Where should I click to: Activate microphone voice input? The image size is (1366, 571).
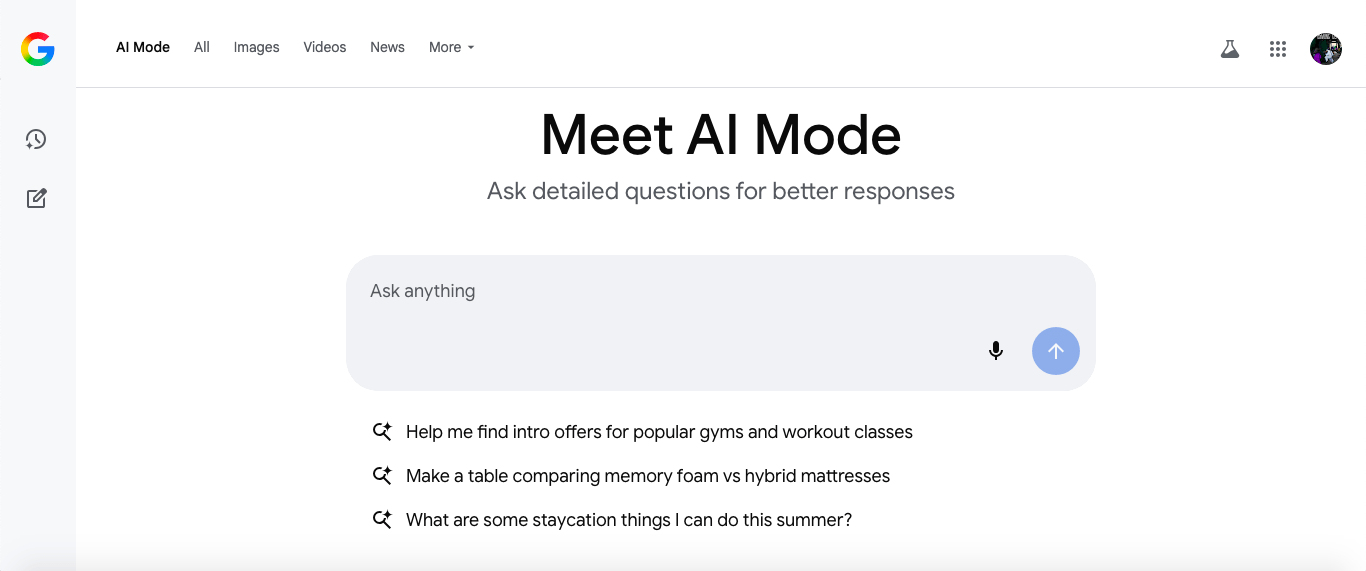(x=995, y=351)
